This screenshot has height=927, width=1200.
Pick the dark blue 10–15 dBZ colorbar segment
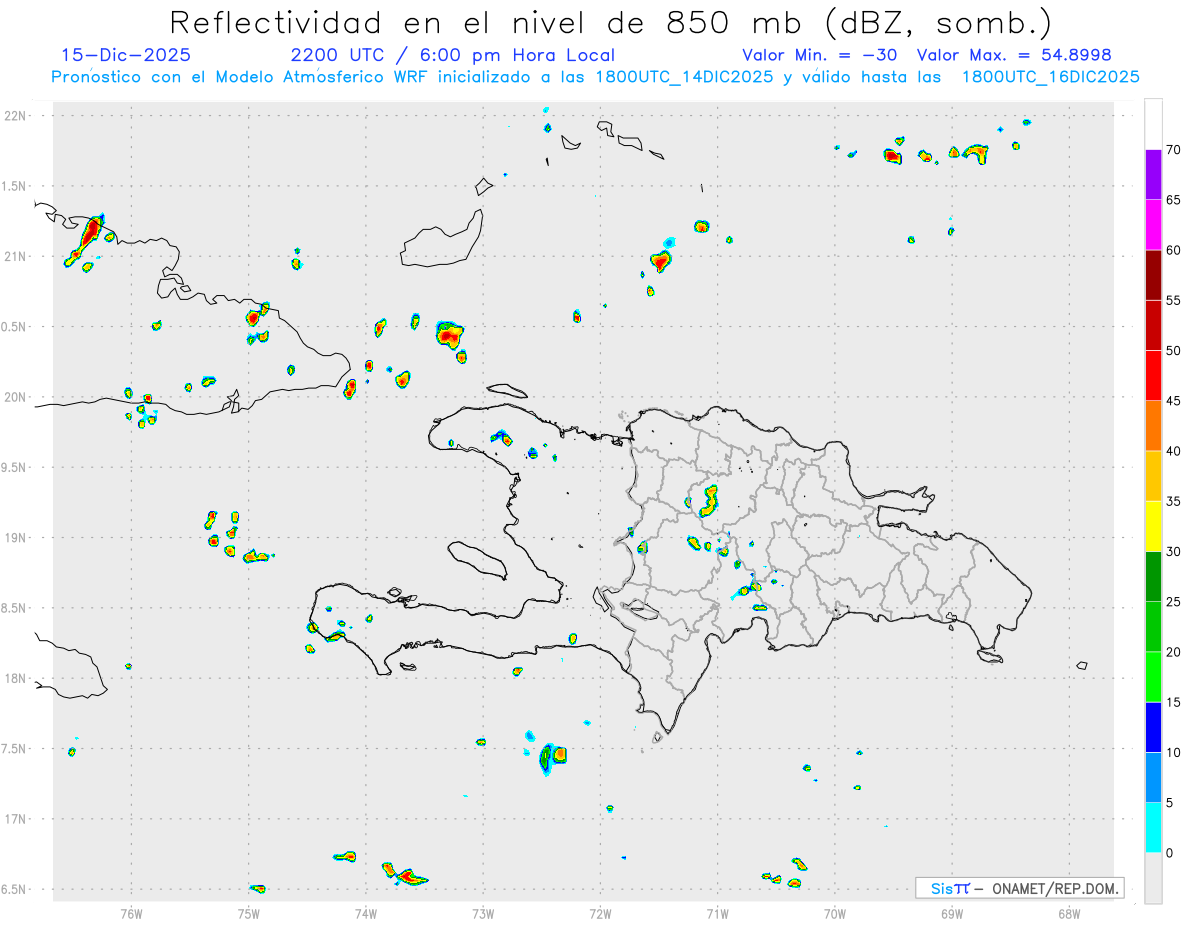1153,727
